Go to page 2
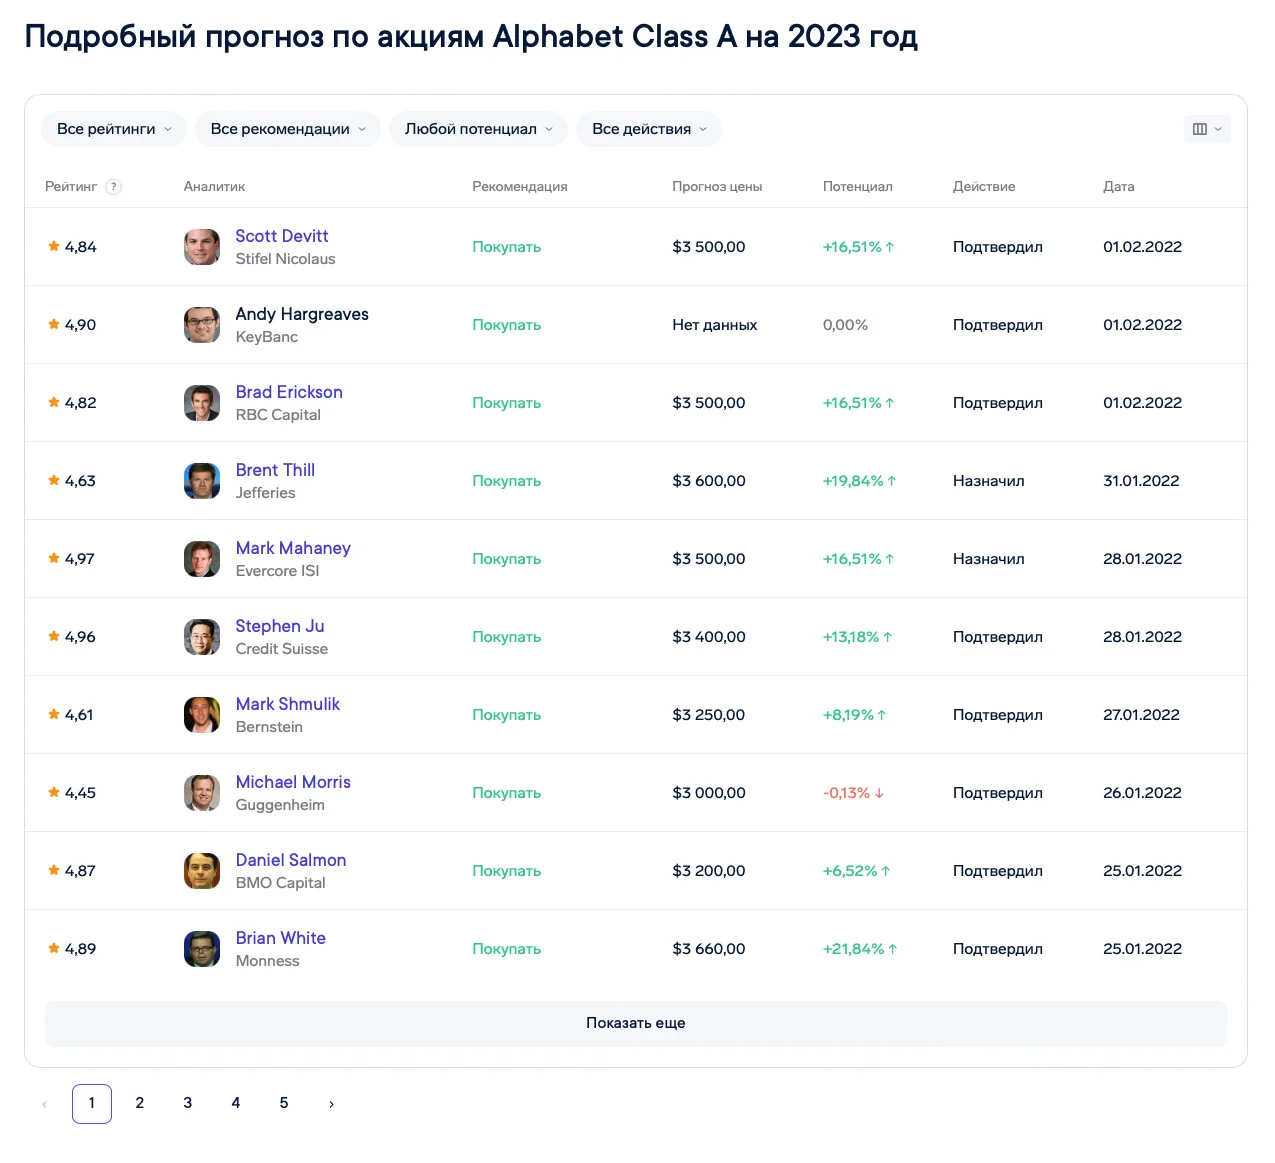 pyautogui.click(x=140, y=1103)
